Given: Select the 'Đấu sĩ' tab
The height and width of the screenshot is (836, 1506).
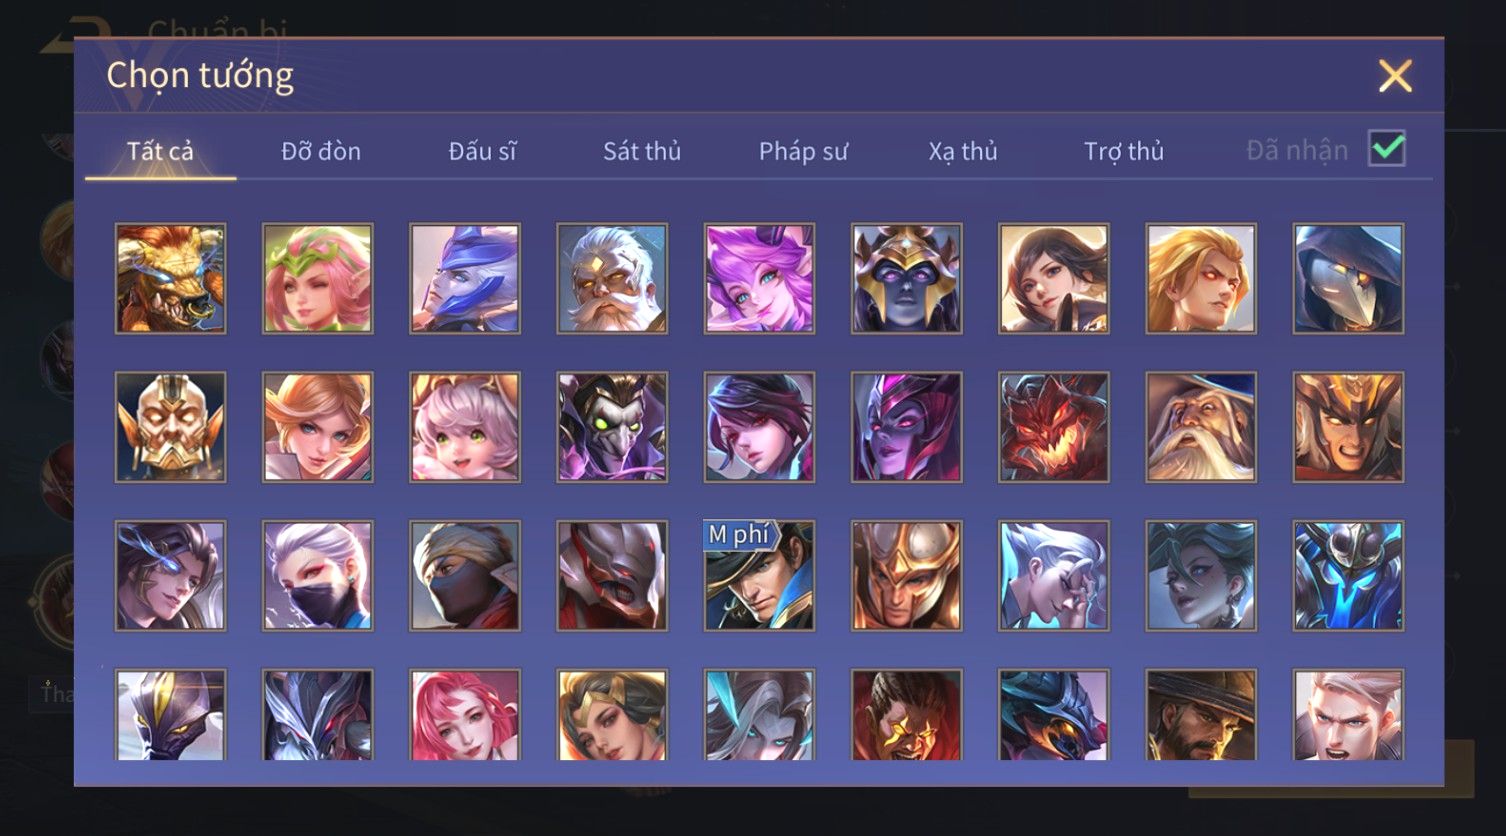Looking at the screenshot, I should (x=482, y=151).
